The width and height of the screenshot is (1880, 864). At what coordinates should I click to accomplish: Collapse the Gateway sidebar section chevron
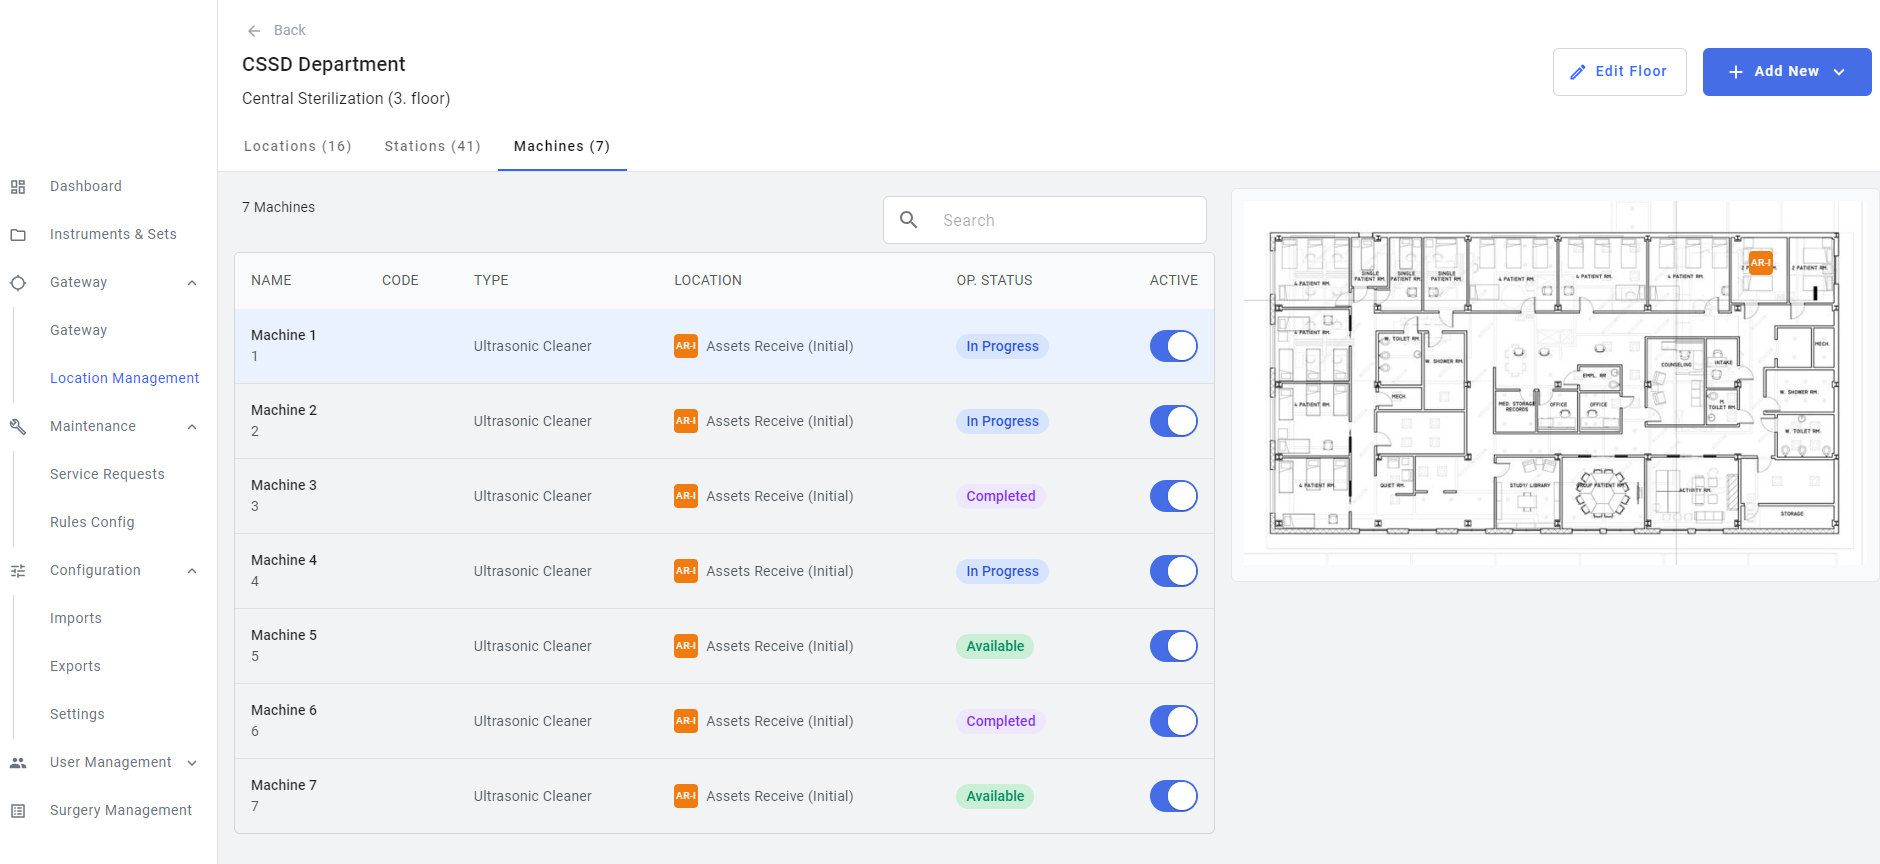click(192, 283)
